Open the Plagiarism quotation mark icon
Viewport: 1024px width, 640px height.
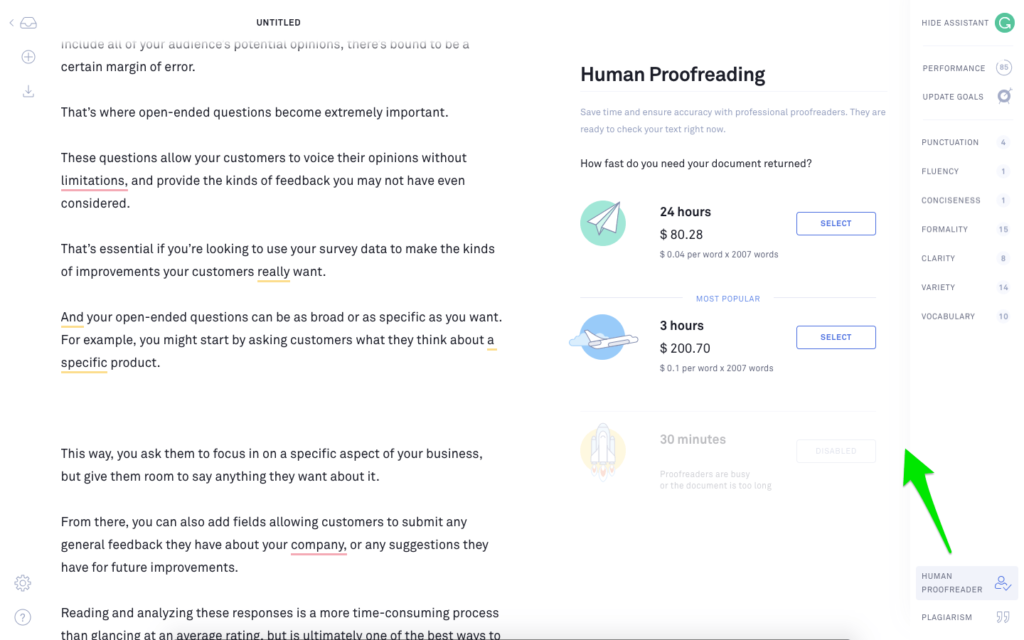coord(1003,617)
